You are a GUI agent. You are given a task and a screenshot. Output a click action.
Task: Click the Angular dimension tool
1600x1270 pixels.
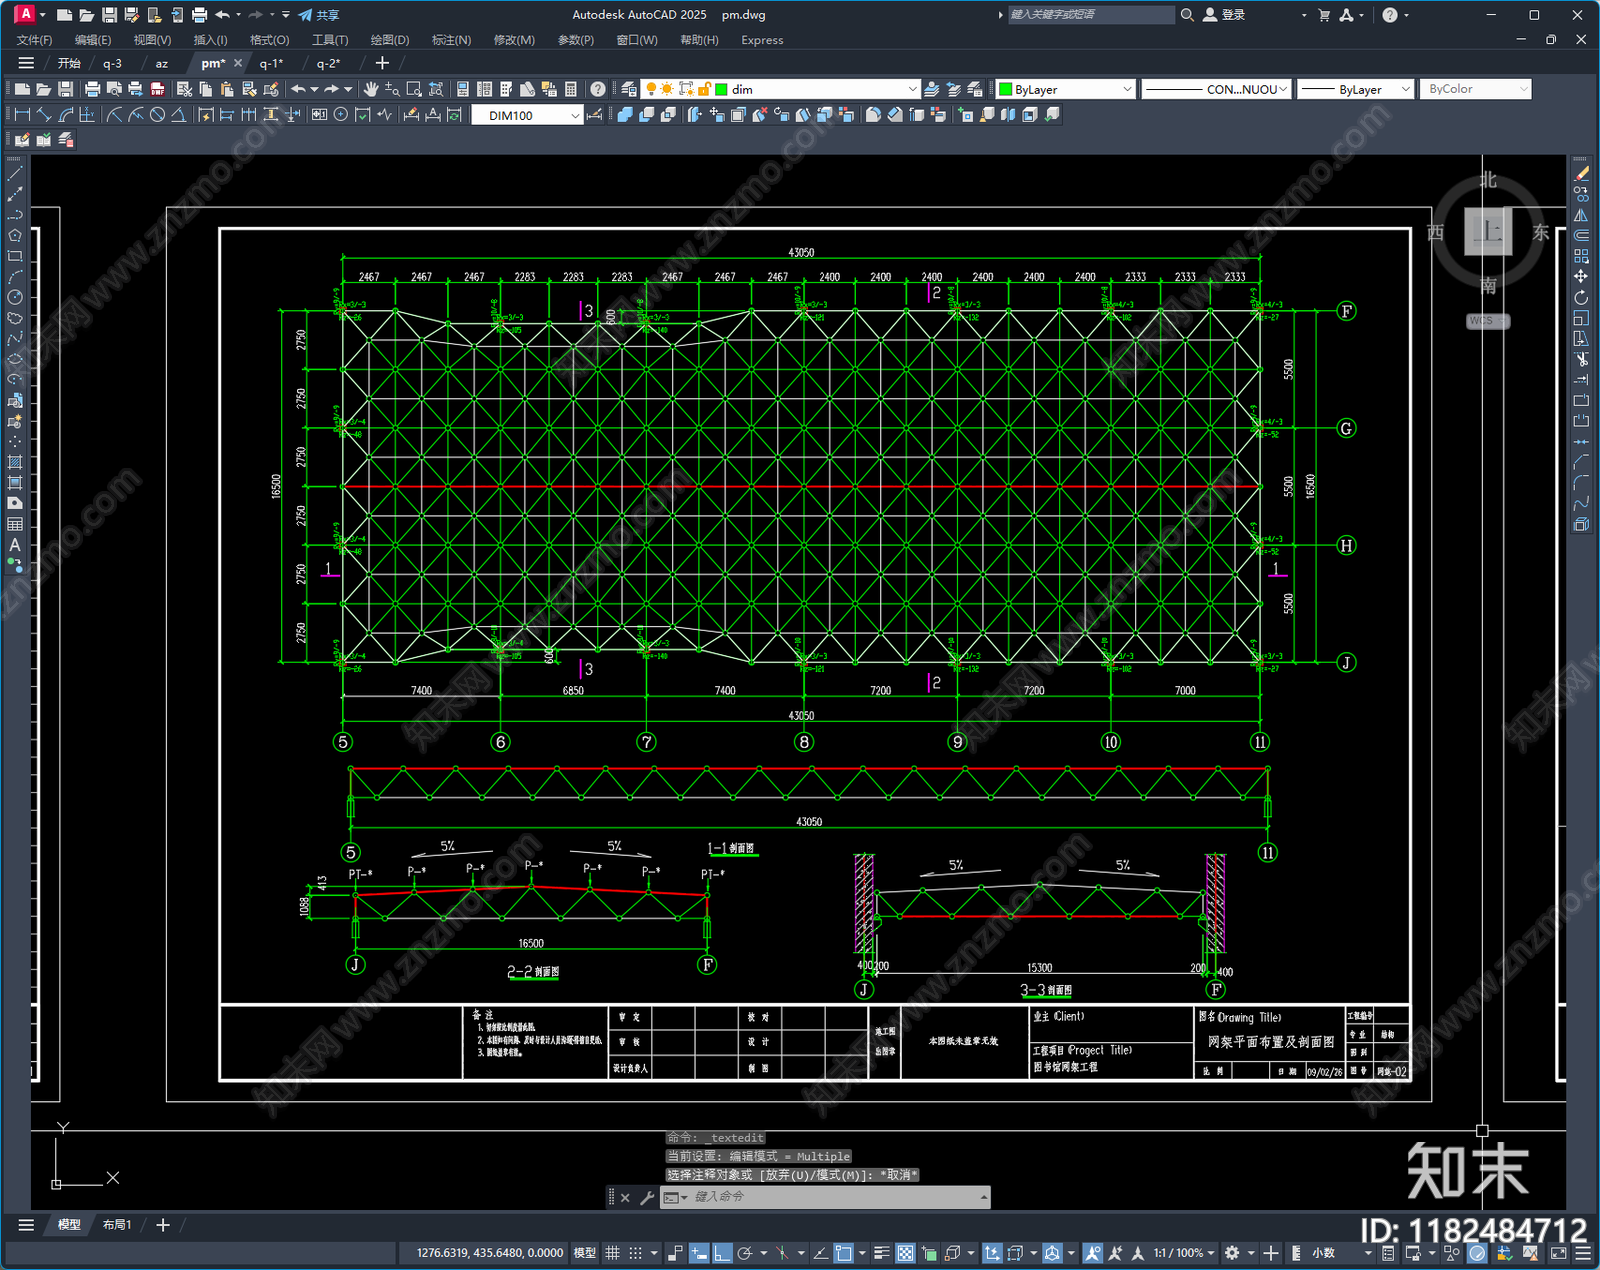tap(178, 115)
